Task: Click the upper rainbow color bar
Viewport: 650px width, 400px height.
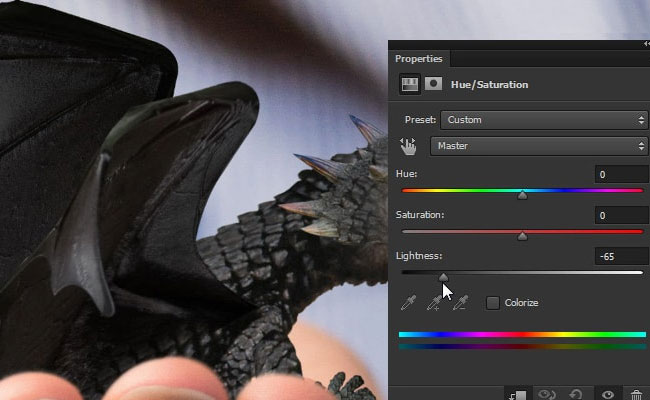Action: (x=522, y=335)
